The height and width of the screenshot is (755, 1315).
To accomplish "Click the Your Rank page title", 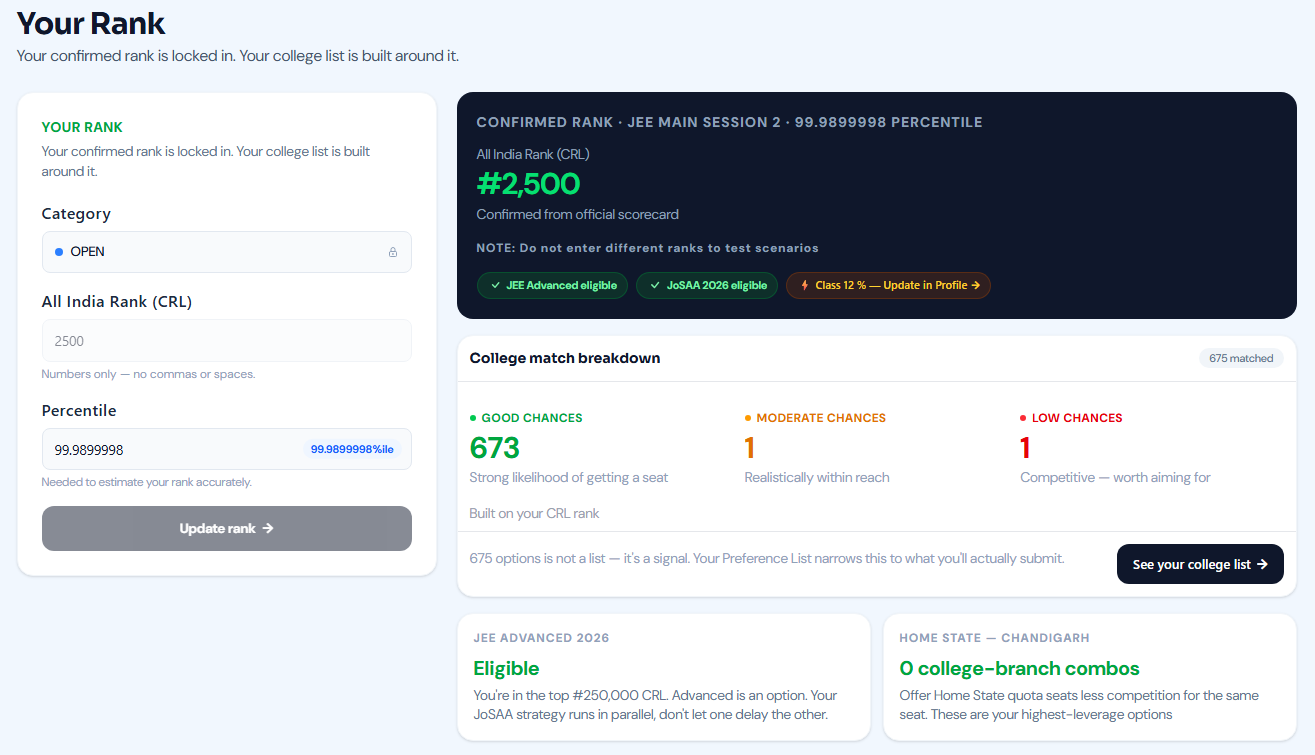I will [91, 22].
